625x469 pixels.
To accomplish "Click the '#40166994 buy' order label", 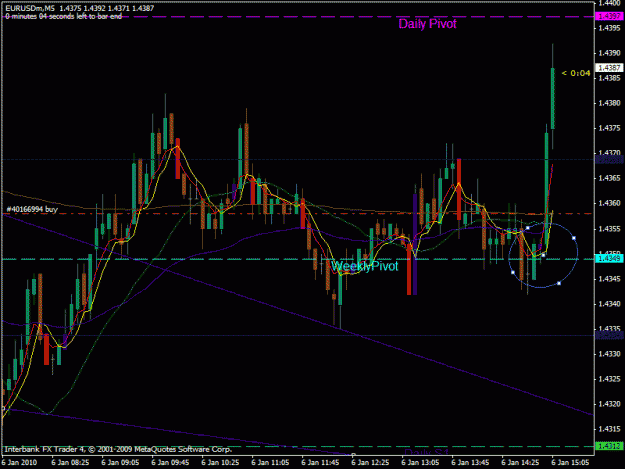I will tap(32, 209).
